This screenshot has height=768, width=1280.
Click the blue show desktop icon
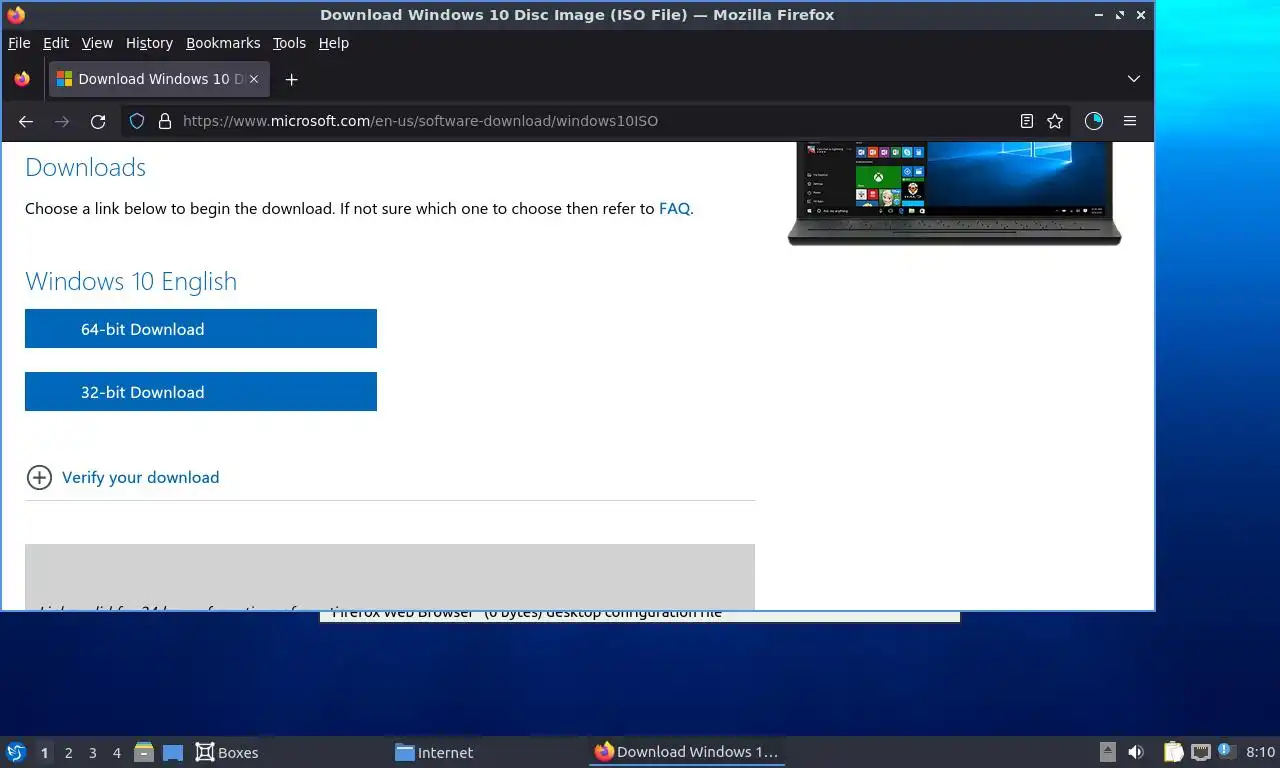click(173, 752)
